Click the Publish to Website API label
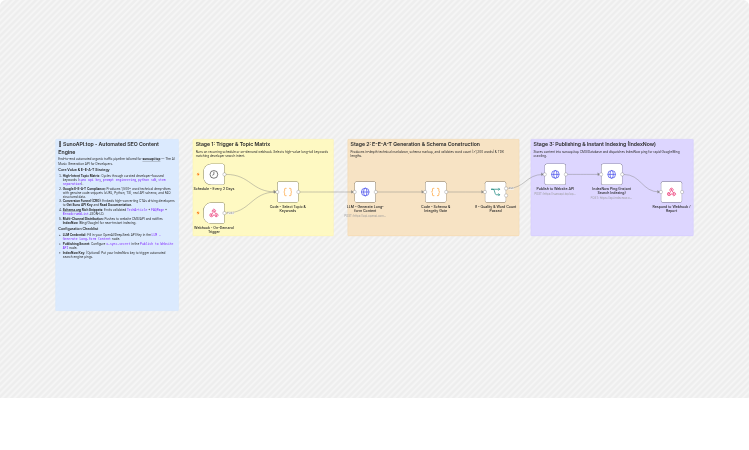The image size is (749, 450). point(555,189)
